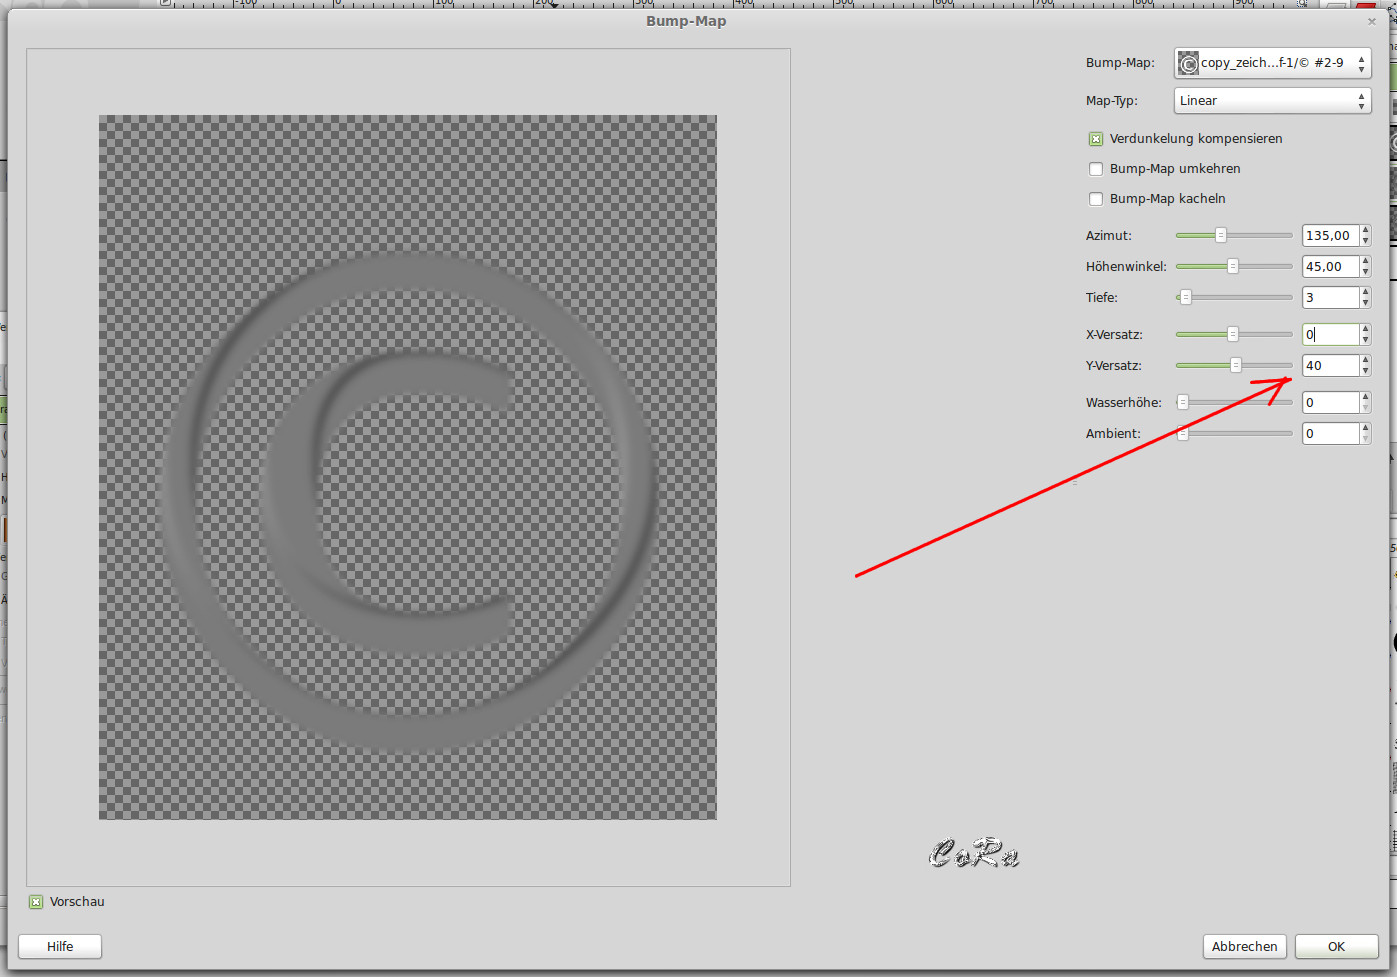Image resolution: width=1397 pixels, height=977 pixels.
Task: Focus the Azimut value field 135,00
Action: click(x=1331, y=236)
